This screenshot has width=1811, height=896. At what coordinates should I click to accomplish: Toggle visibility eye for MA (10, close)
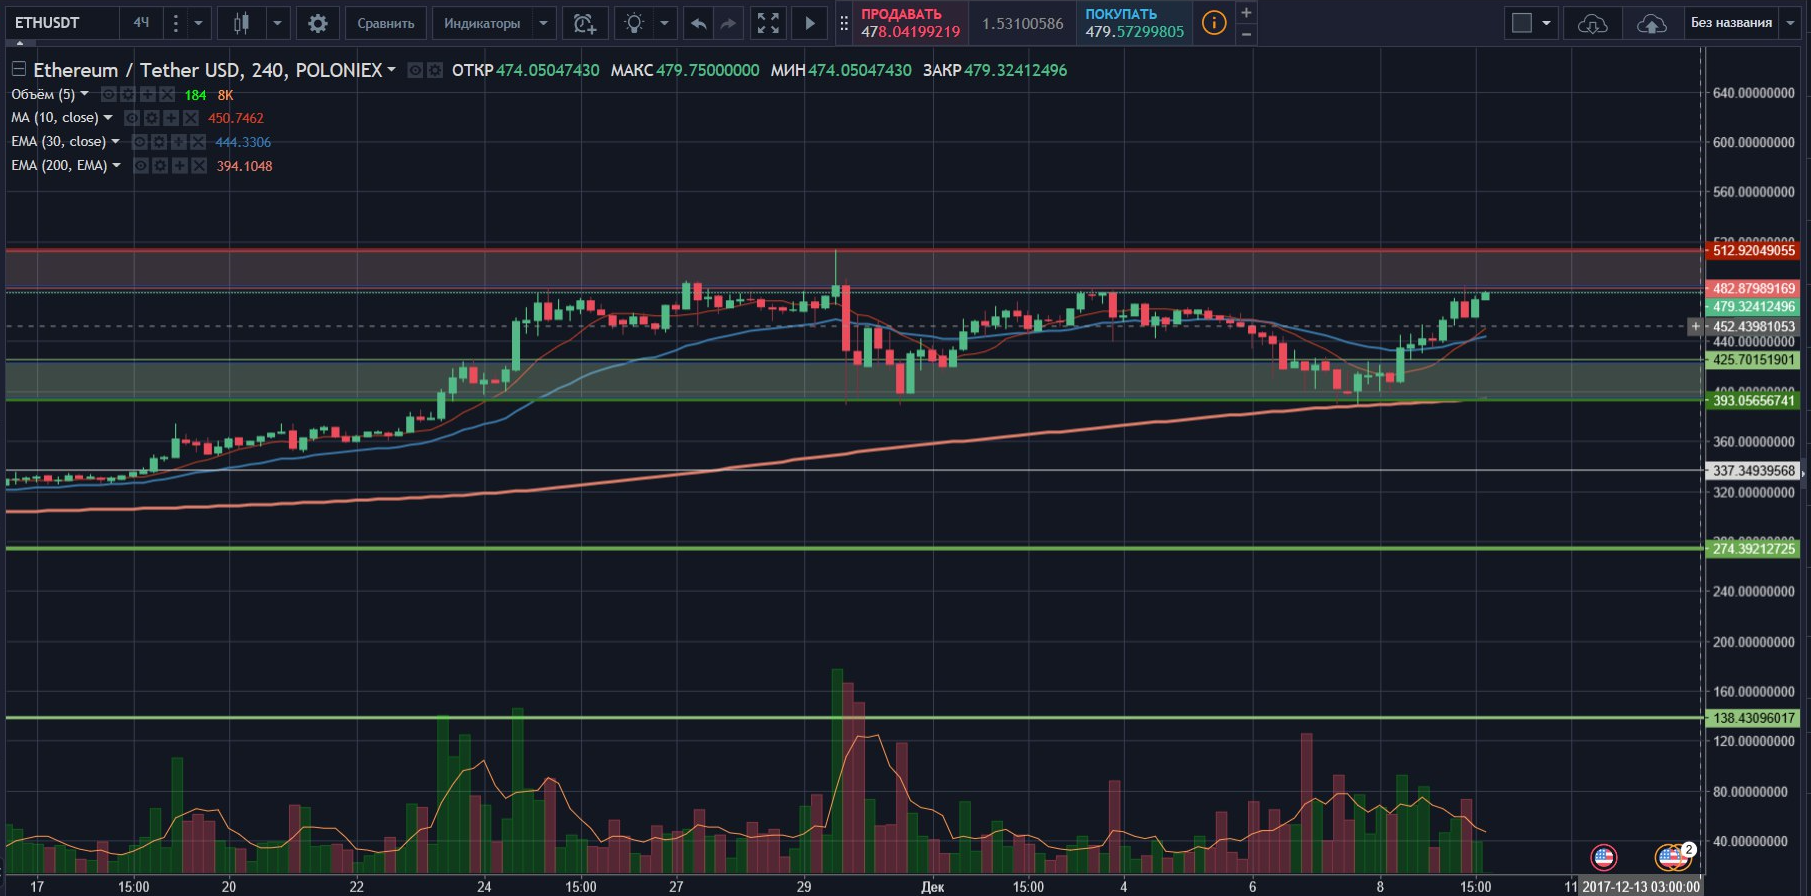pos(132,118)
